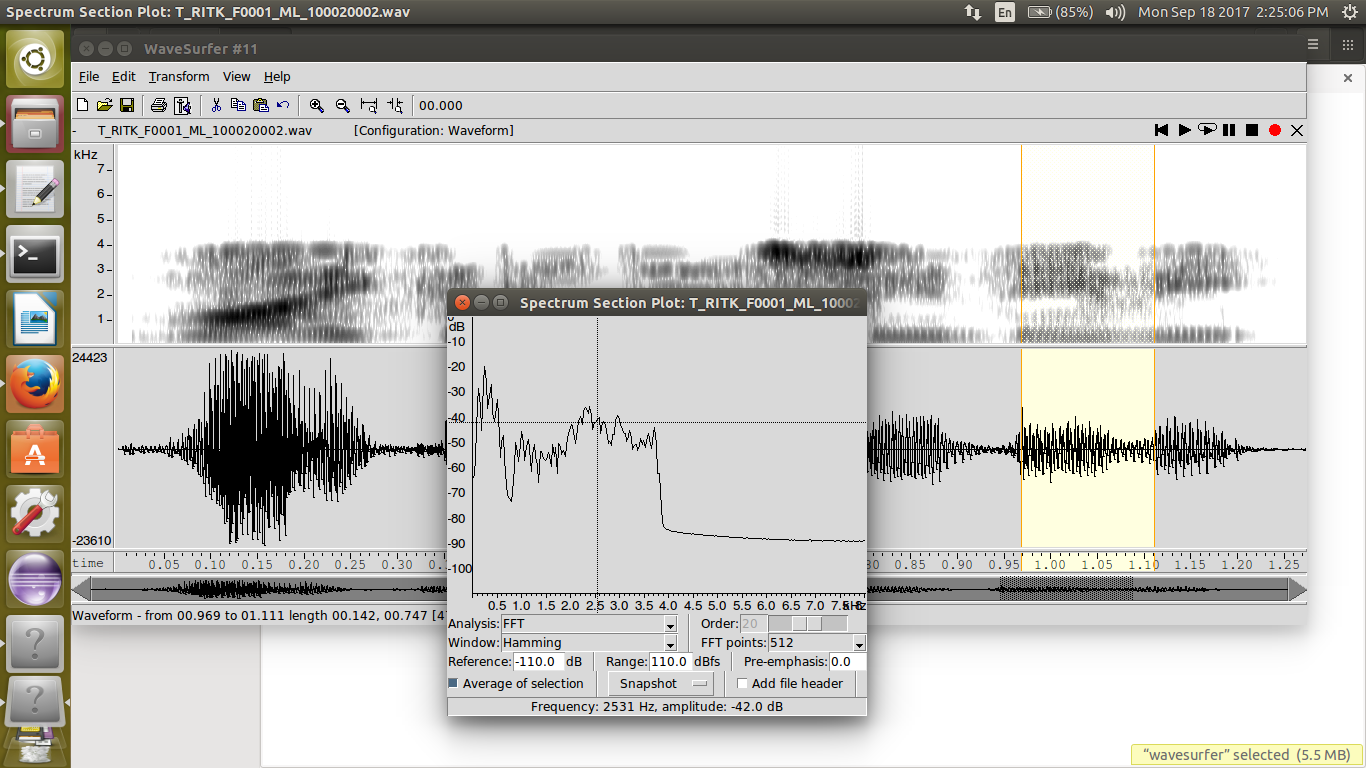
Task: Zoom in with the magnifier plus icon
Action: (x=317, y=105)
